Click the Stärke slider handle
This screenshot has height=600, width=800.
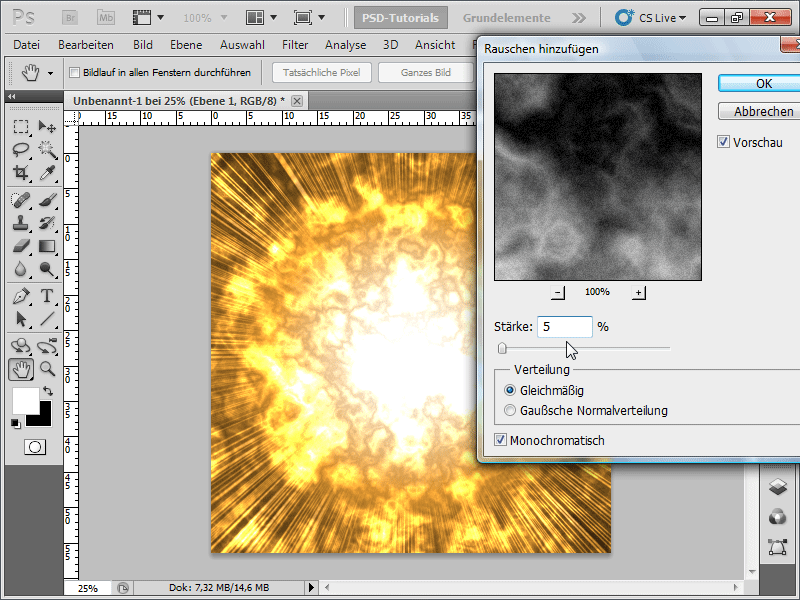point(502,348)
